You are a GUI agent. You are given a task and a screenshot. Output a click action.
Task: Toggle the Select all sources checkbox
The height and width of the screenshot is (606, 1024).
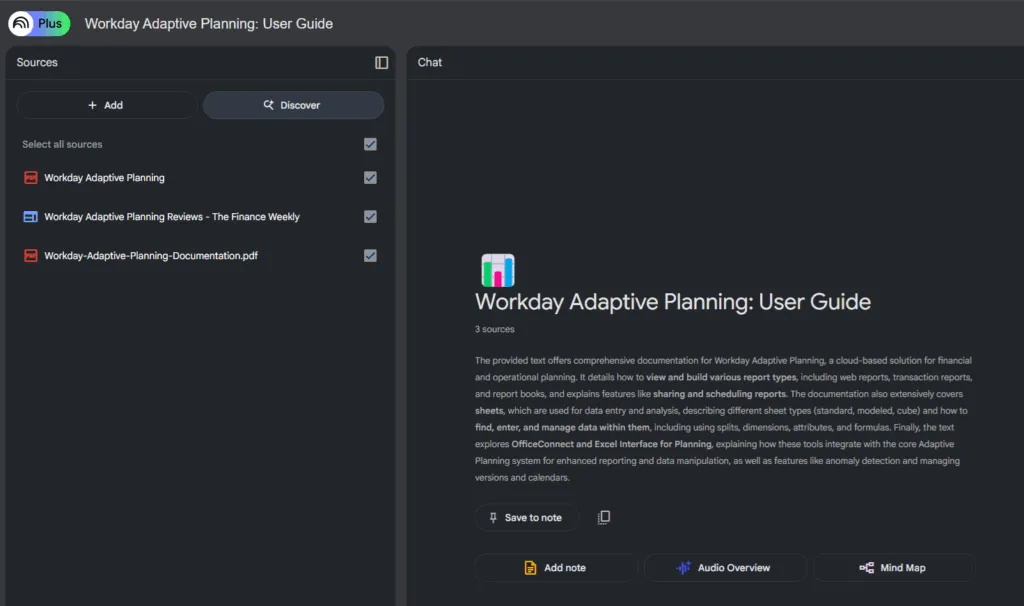(370, 145)
